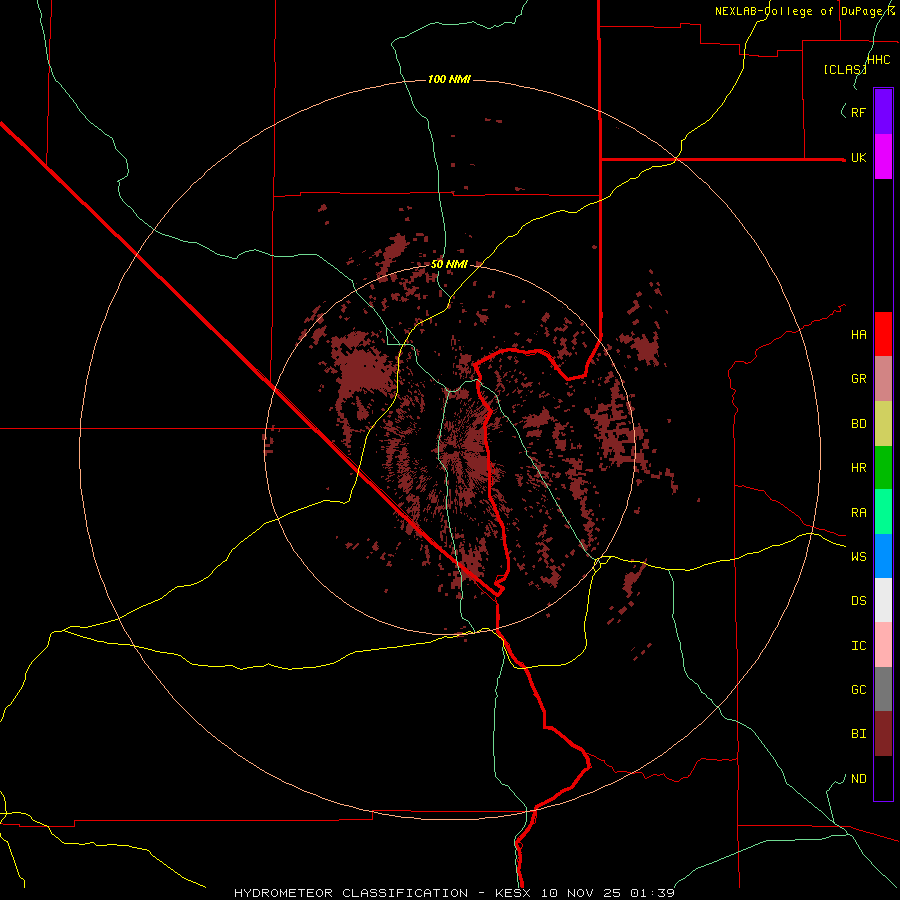Select the BD yellow legend swatch

point(883,424)
